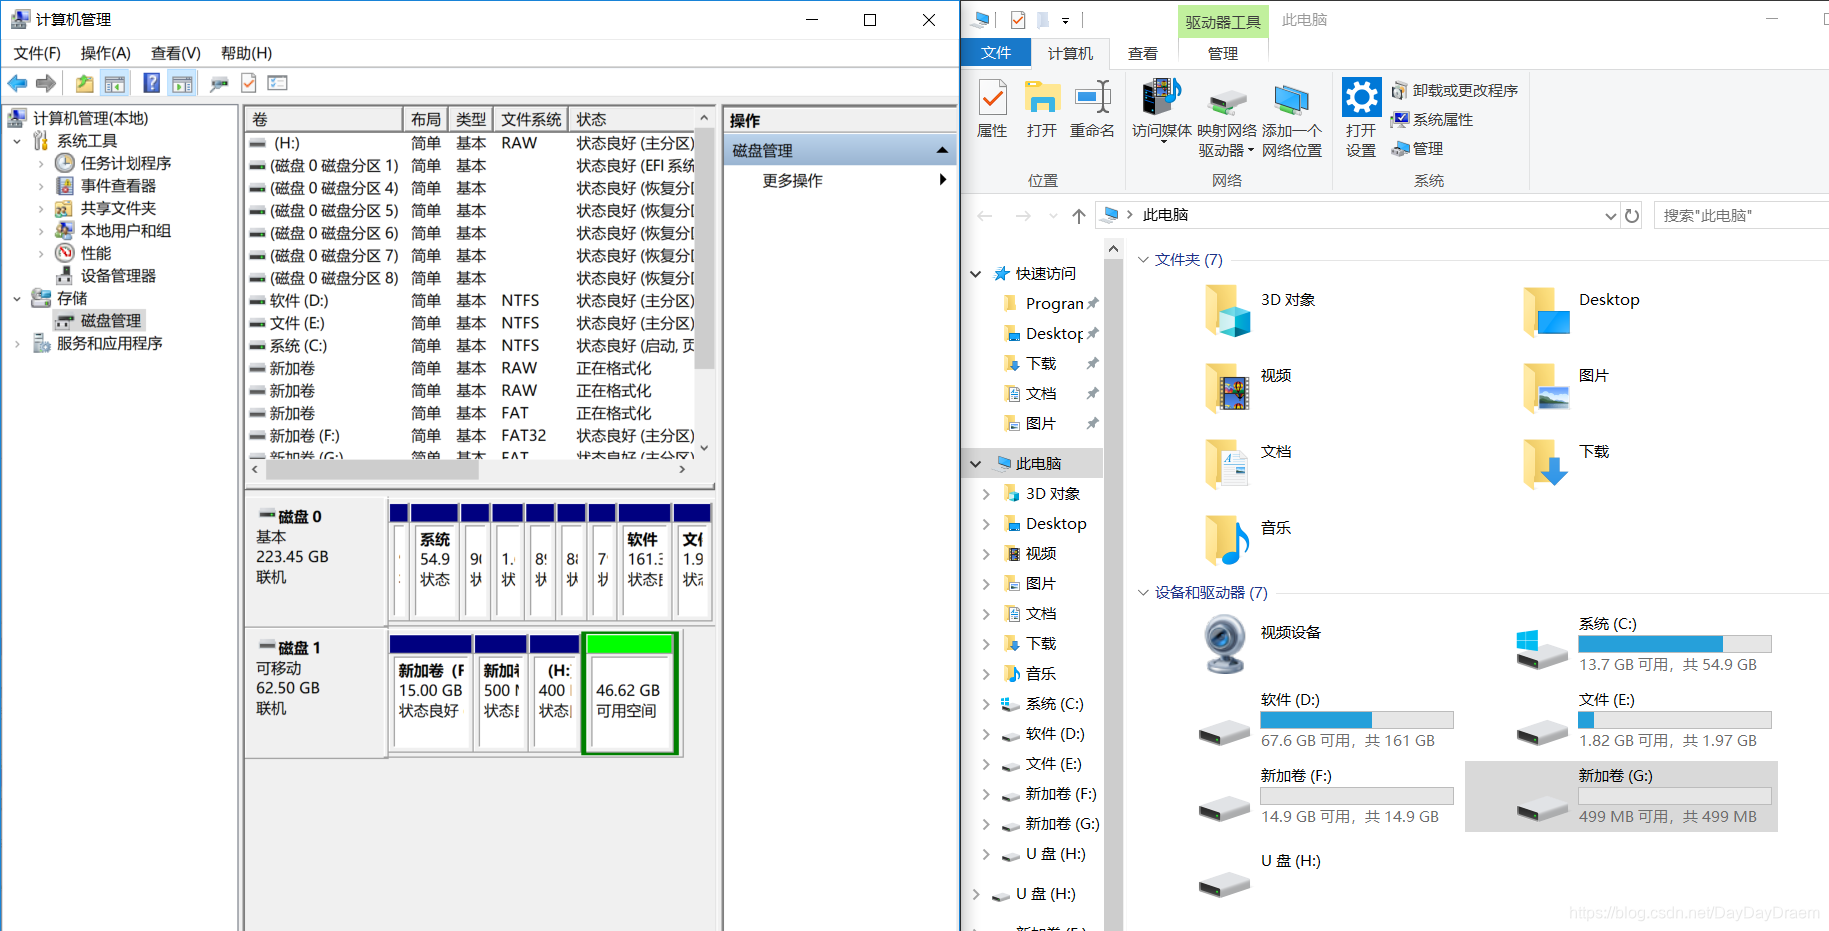
Task: Collapse 设备和驱动器 (7) group
Action: (1143, 593)
